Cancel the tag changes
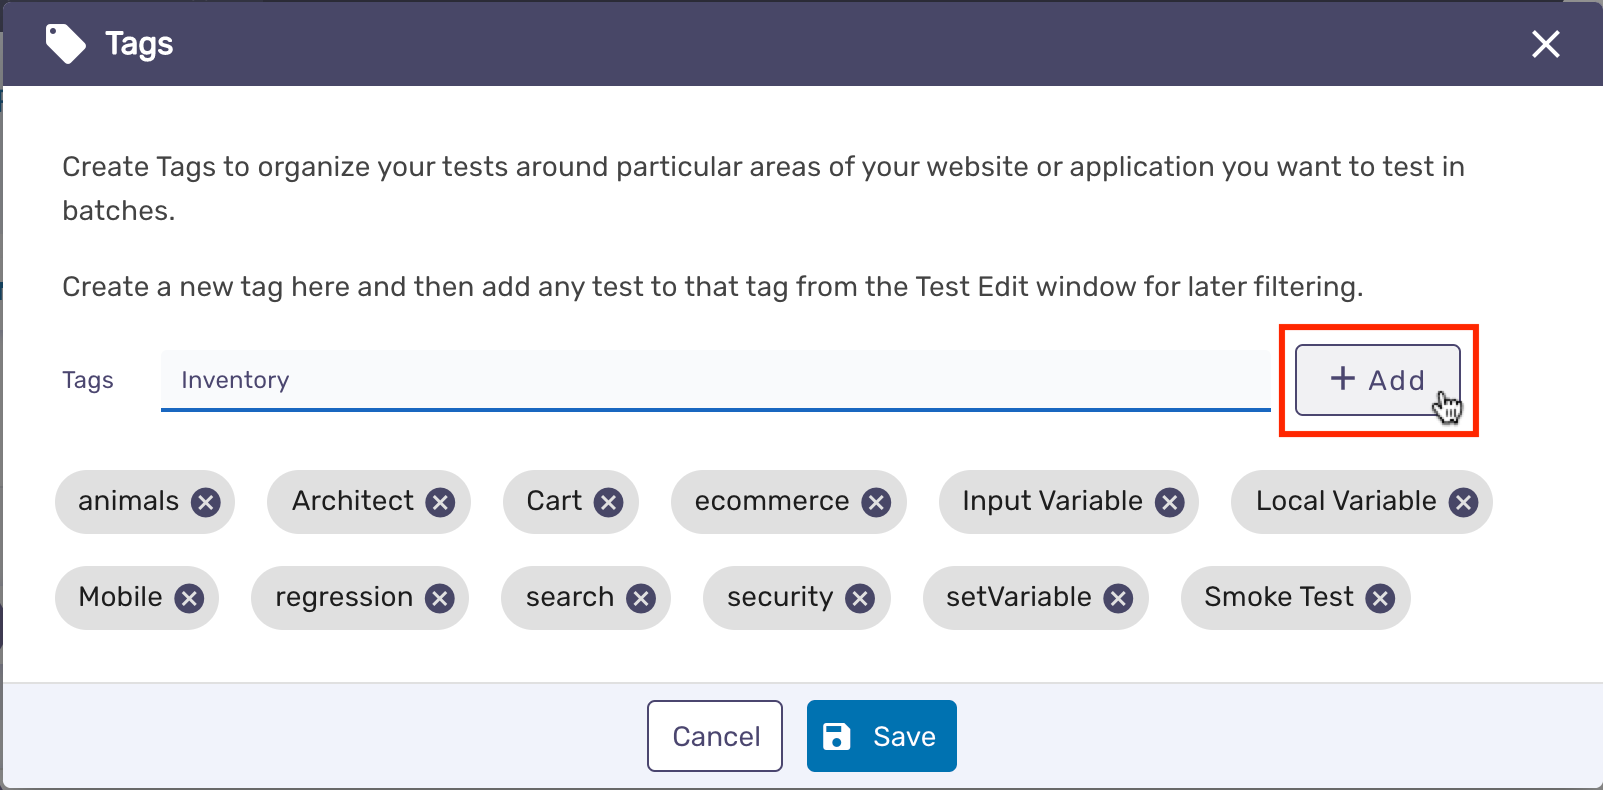 [x=715, y=736]
